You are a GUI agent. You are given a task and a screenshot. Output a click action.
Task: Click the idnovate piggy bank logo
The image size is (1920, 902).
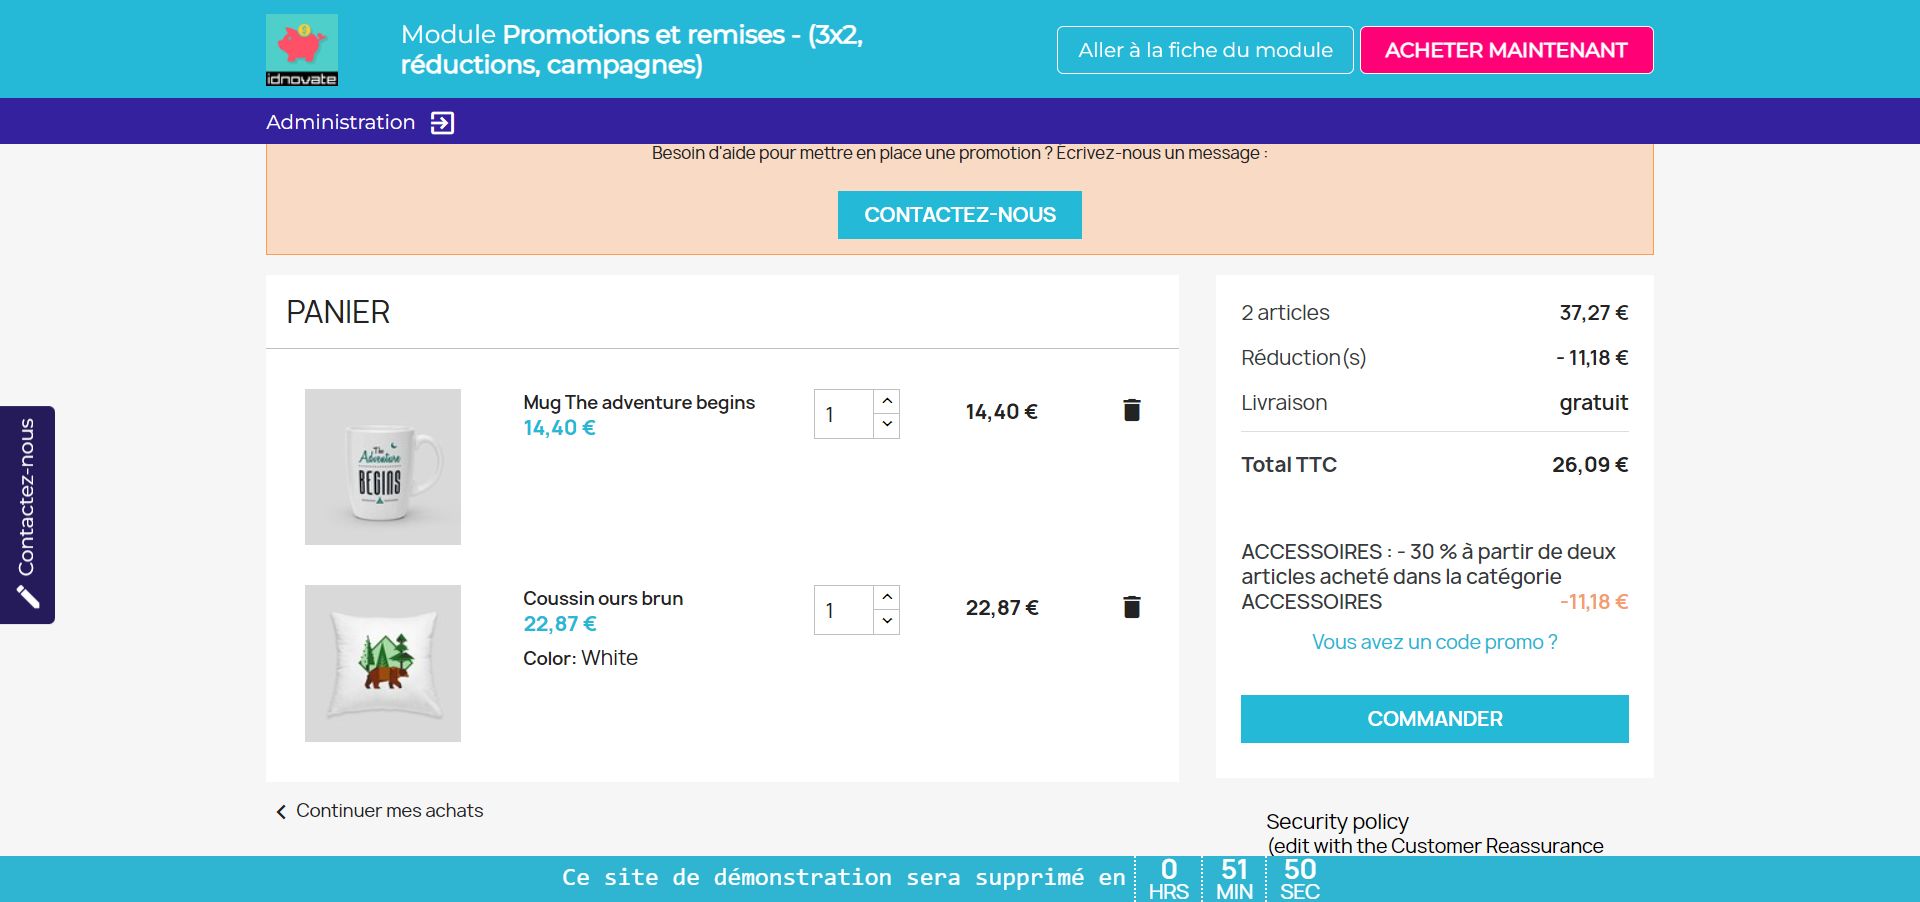301,50
